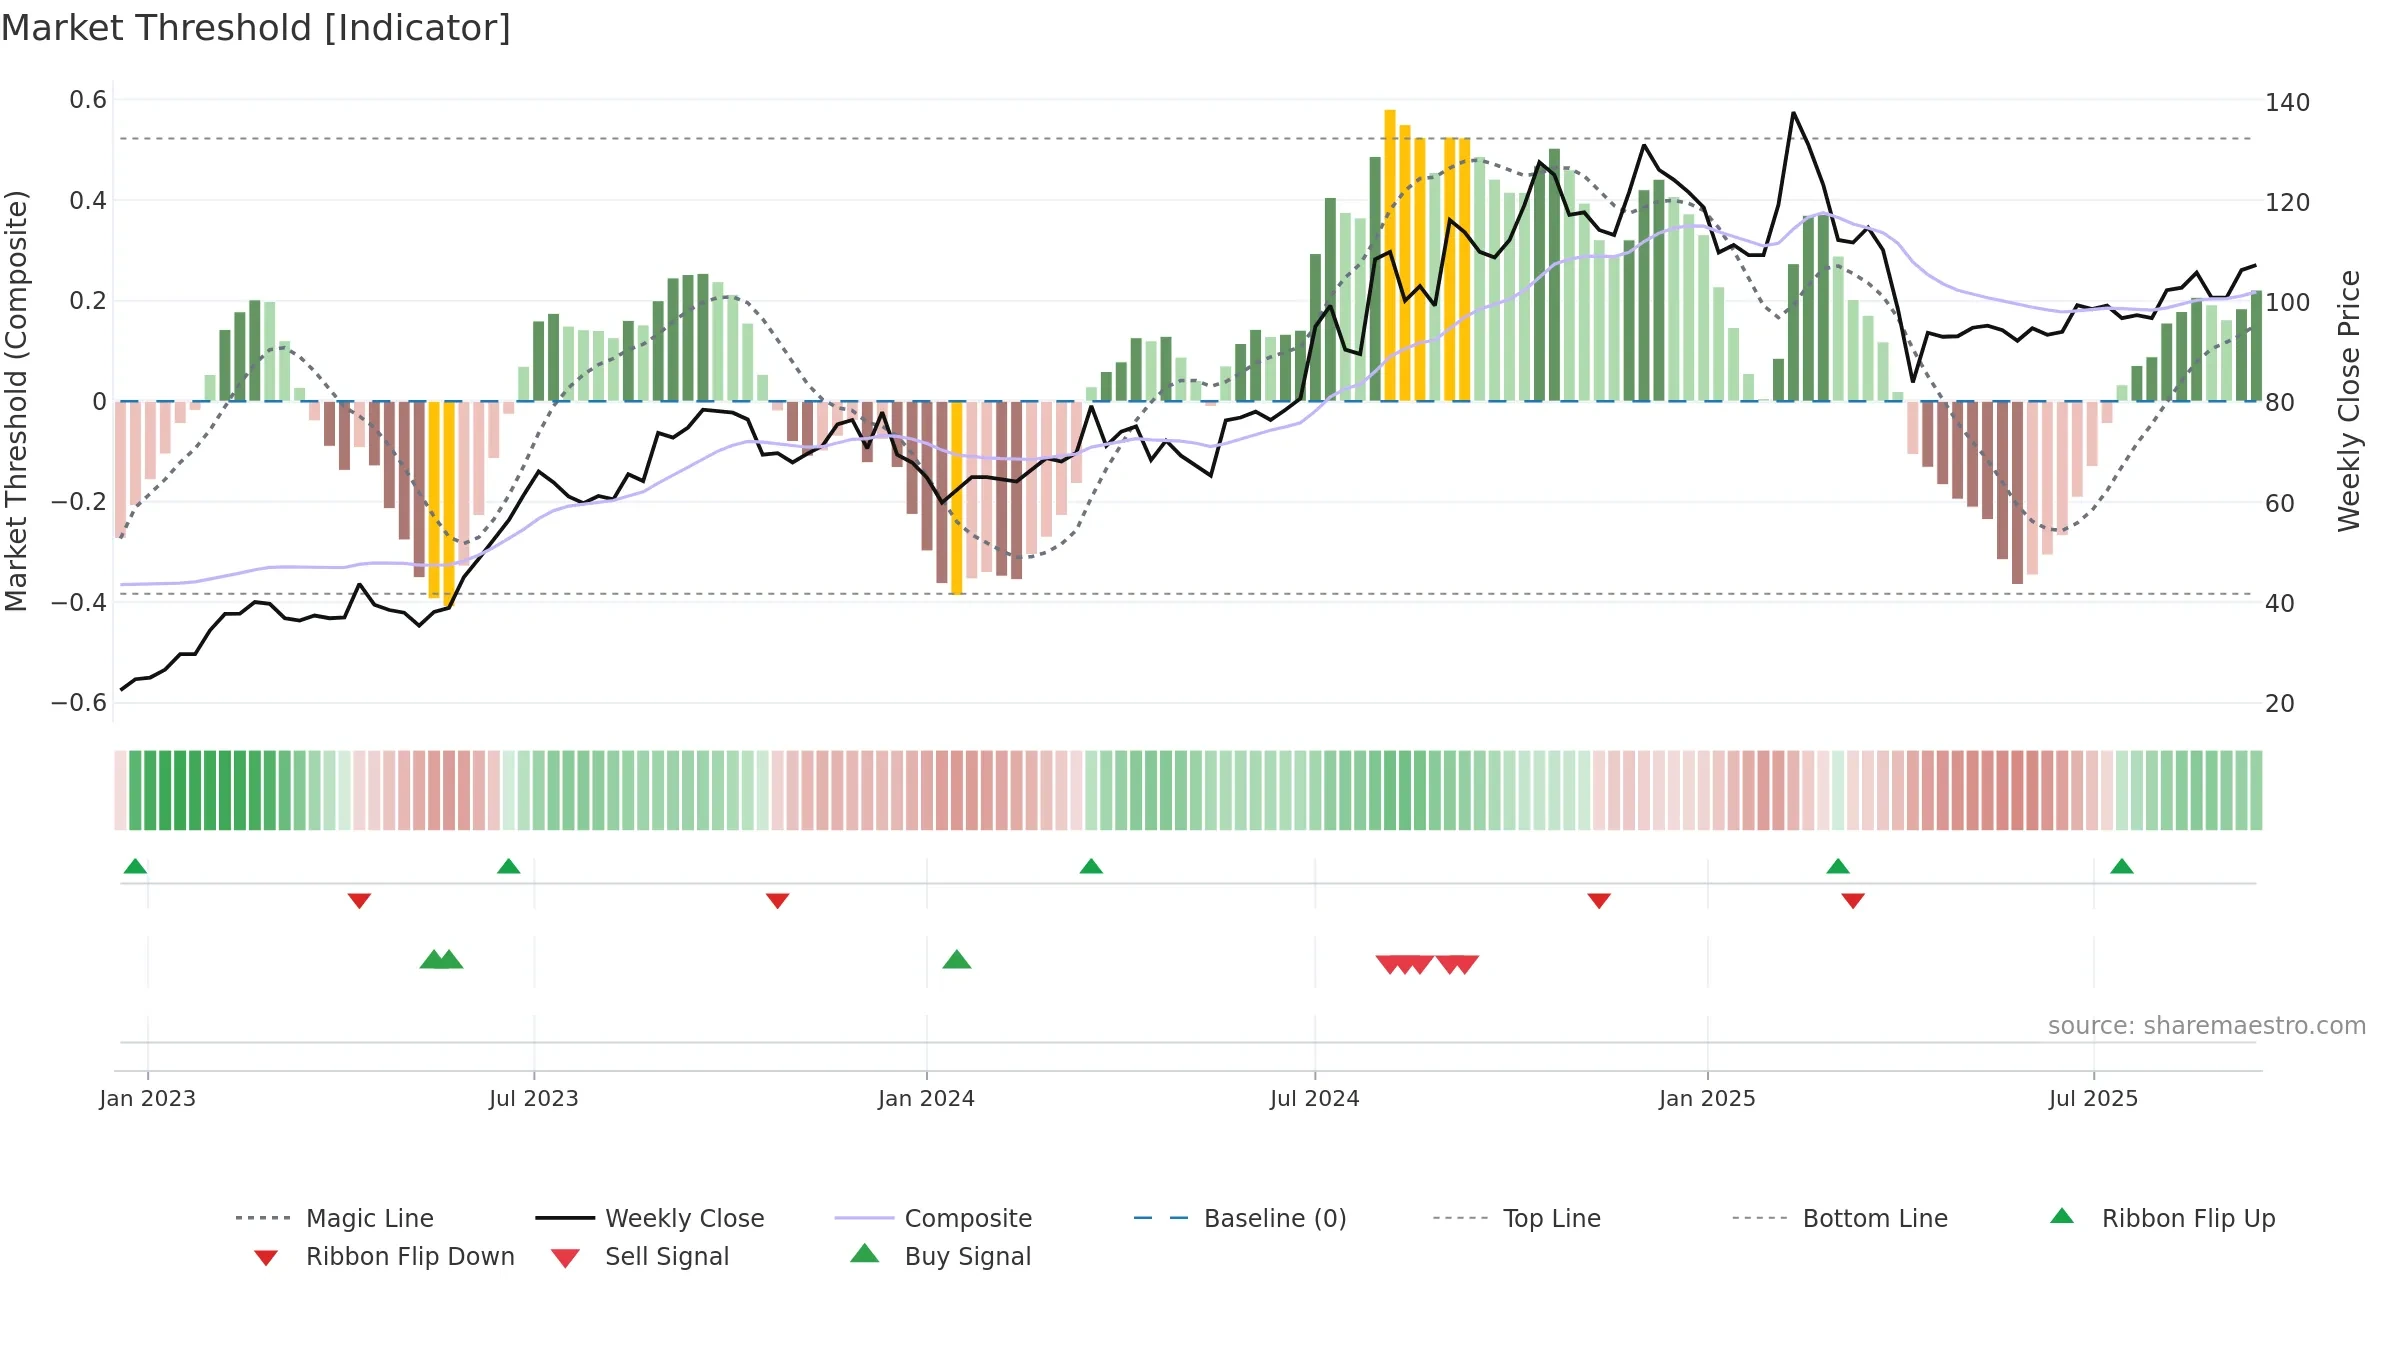Viewport: 2400px width, 1350px height.
Task: Click the 0.6 tick on the composite axis
Action: (88, 99)
